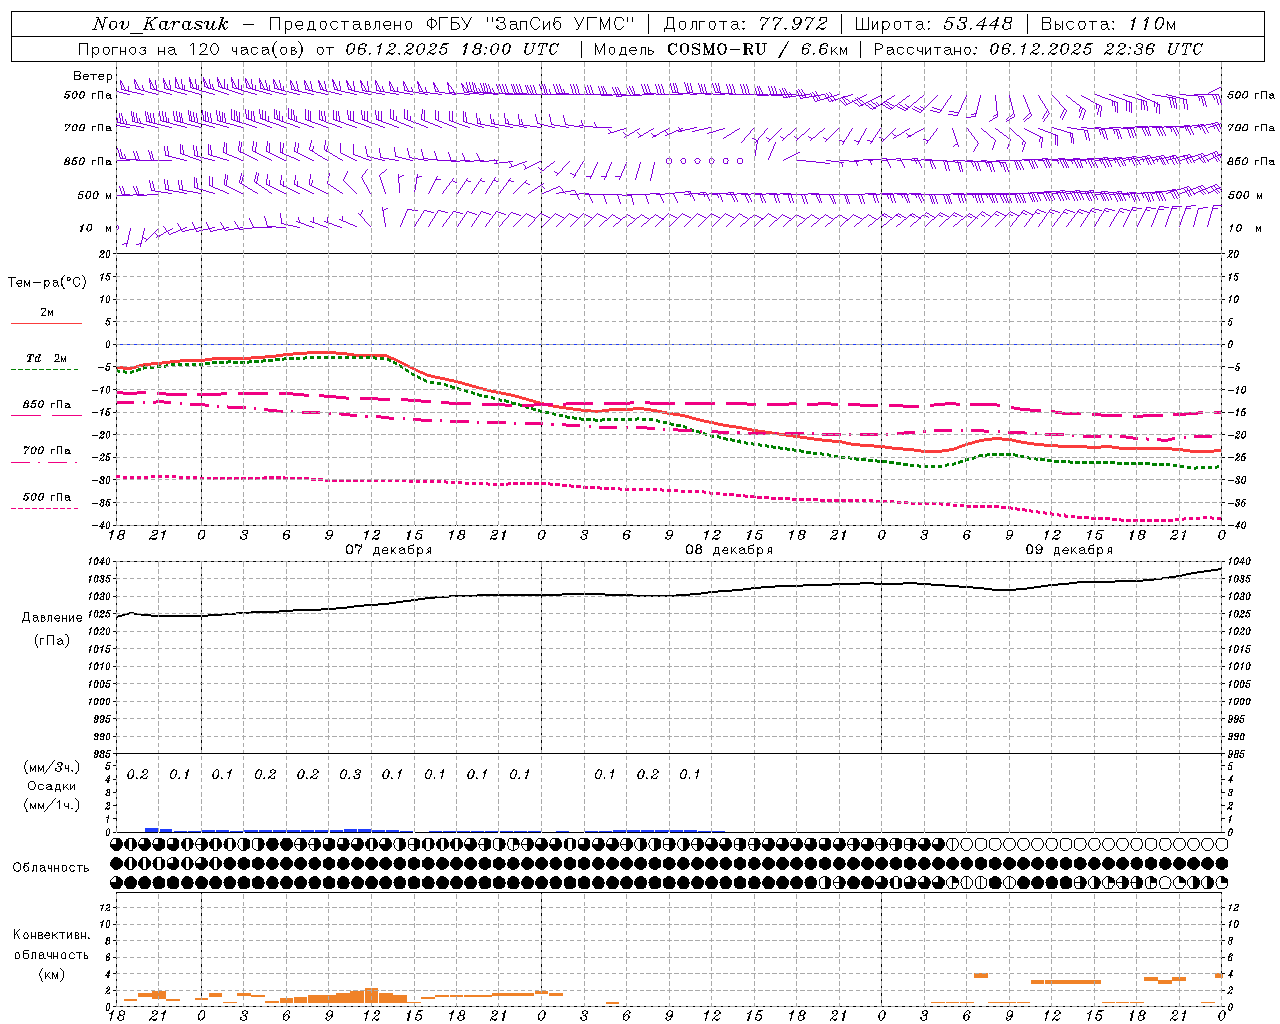Click the Ветер panel label
Image resolution: width=1280 pixels, height=1024 pixels.
pyautogui.click(x=92, y=76)
